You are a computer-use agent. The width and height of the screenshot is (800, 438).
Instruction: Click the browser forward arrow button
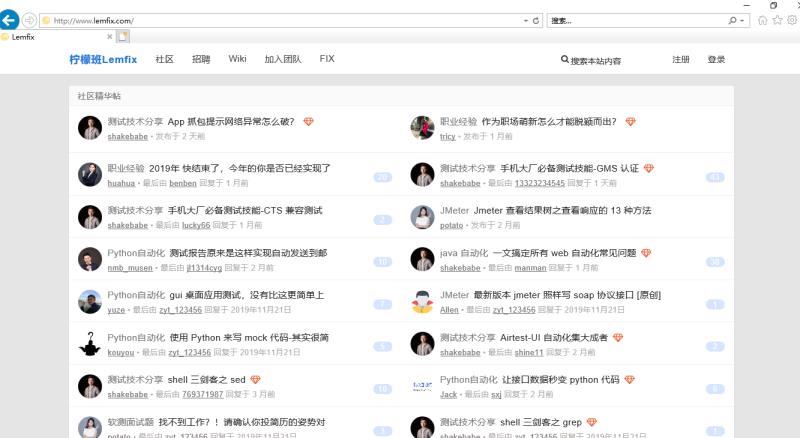pos(28,20)
